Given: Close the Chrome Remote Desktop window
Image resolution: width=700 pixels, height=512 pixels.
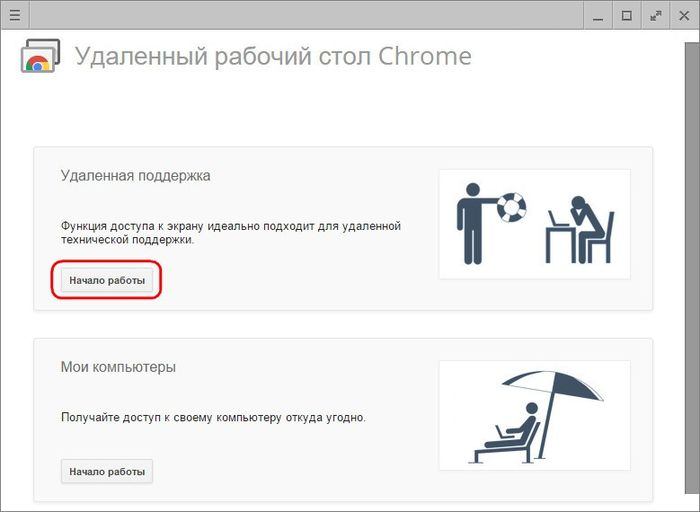Looking at the screenshot, I should (x=685, y=14).
